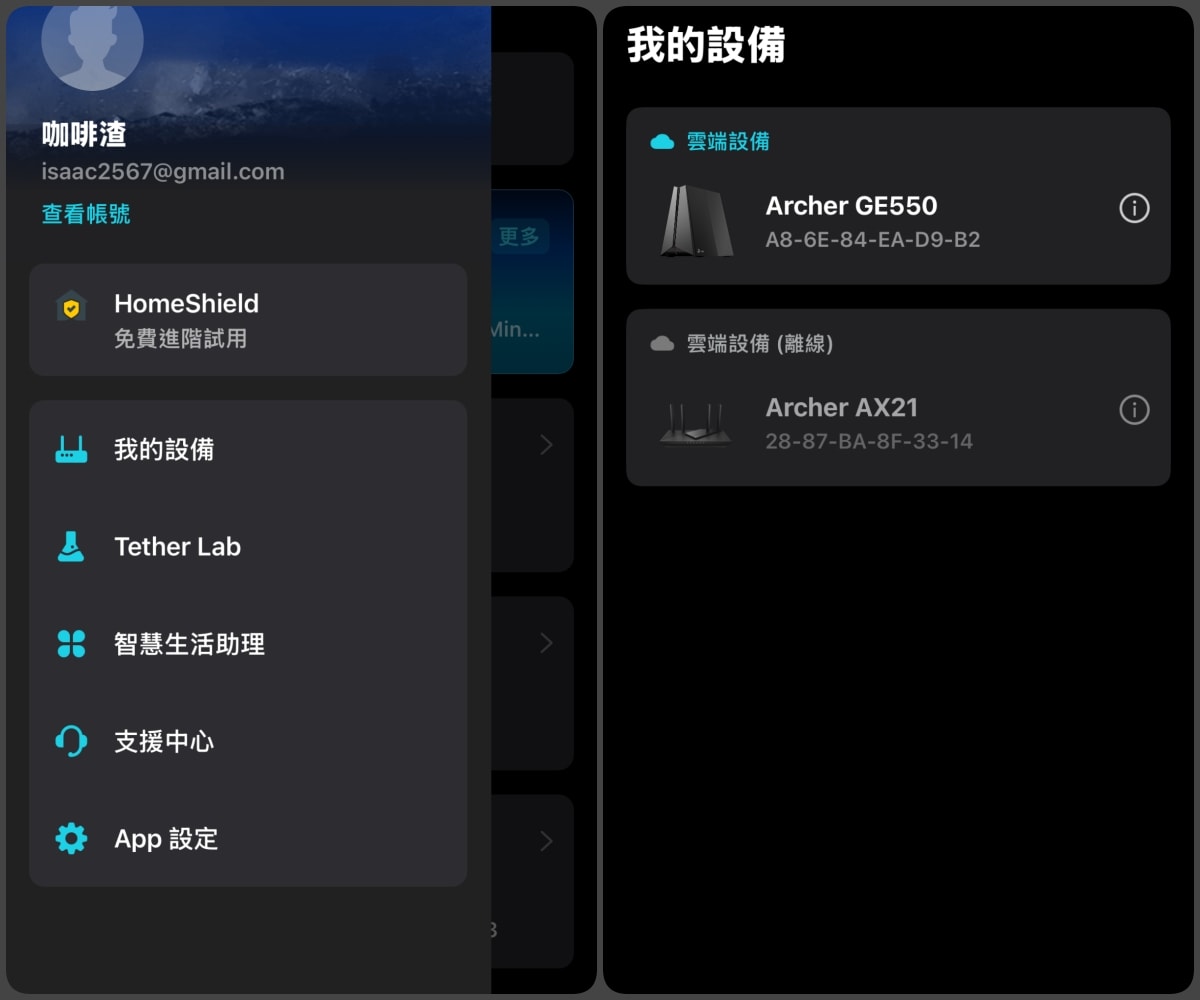Select Tether Lab menu entry
Screen dimensions: 1200x1000
click(x=248, y=547)
